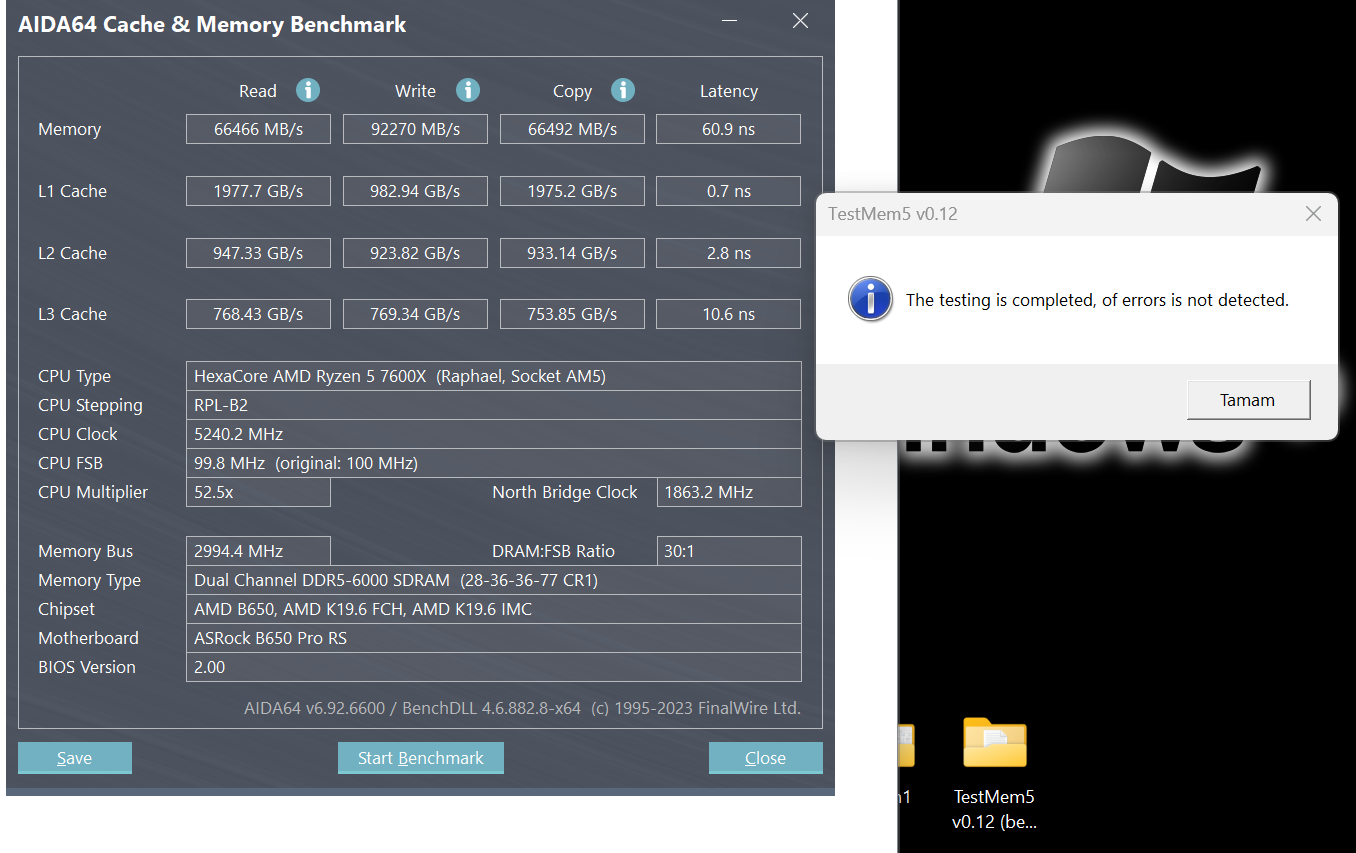
Task: Select the Memory Latency value 60.9 ns
Action: coord(728,129)
